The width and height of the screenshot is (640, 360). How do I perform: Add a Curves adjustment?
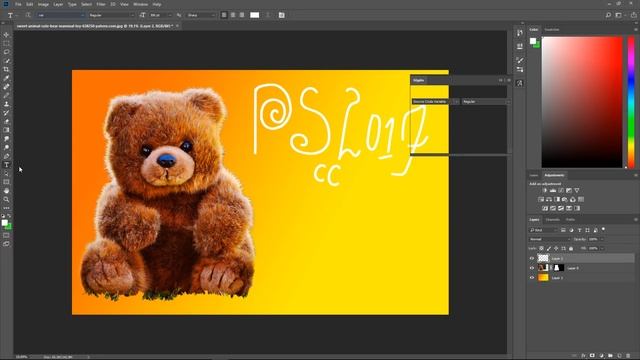pos(561,190)
